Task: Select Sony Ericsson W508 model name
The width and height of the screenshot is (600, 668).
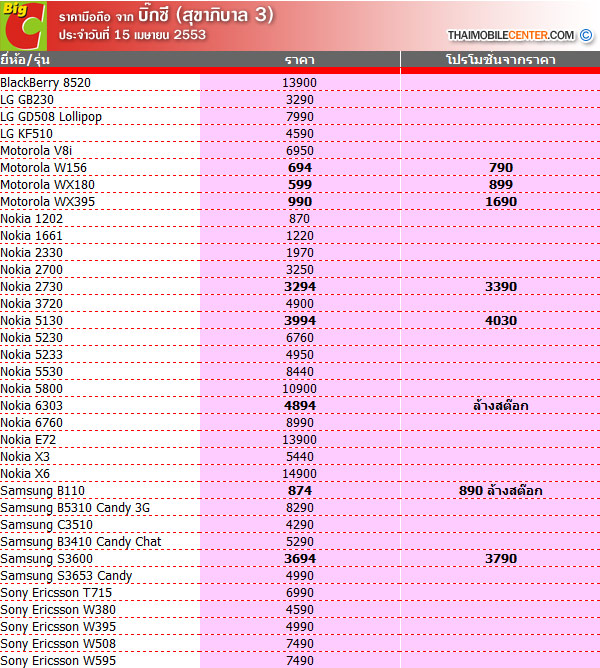Action: [58, 645]
